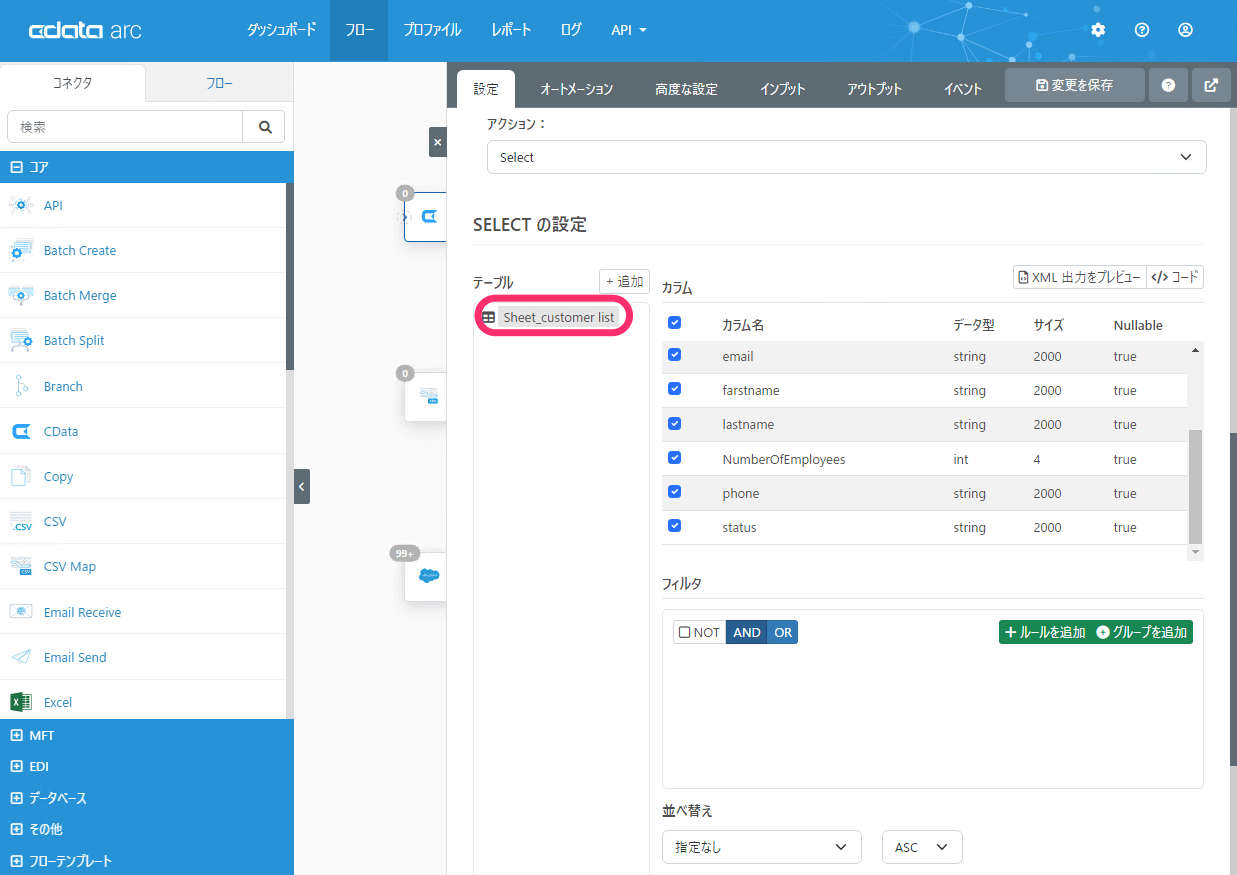Screen dimensions: 1237x875
Task: Click the CData Arc logo
Action: point(85,30)
